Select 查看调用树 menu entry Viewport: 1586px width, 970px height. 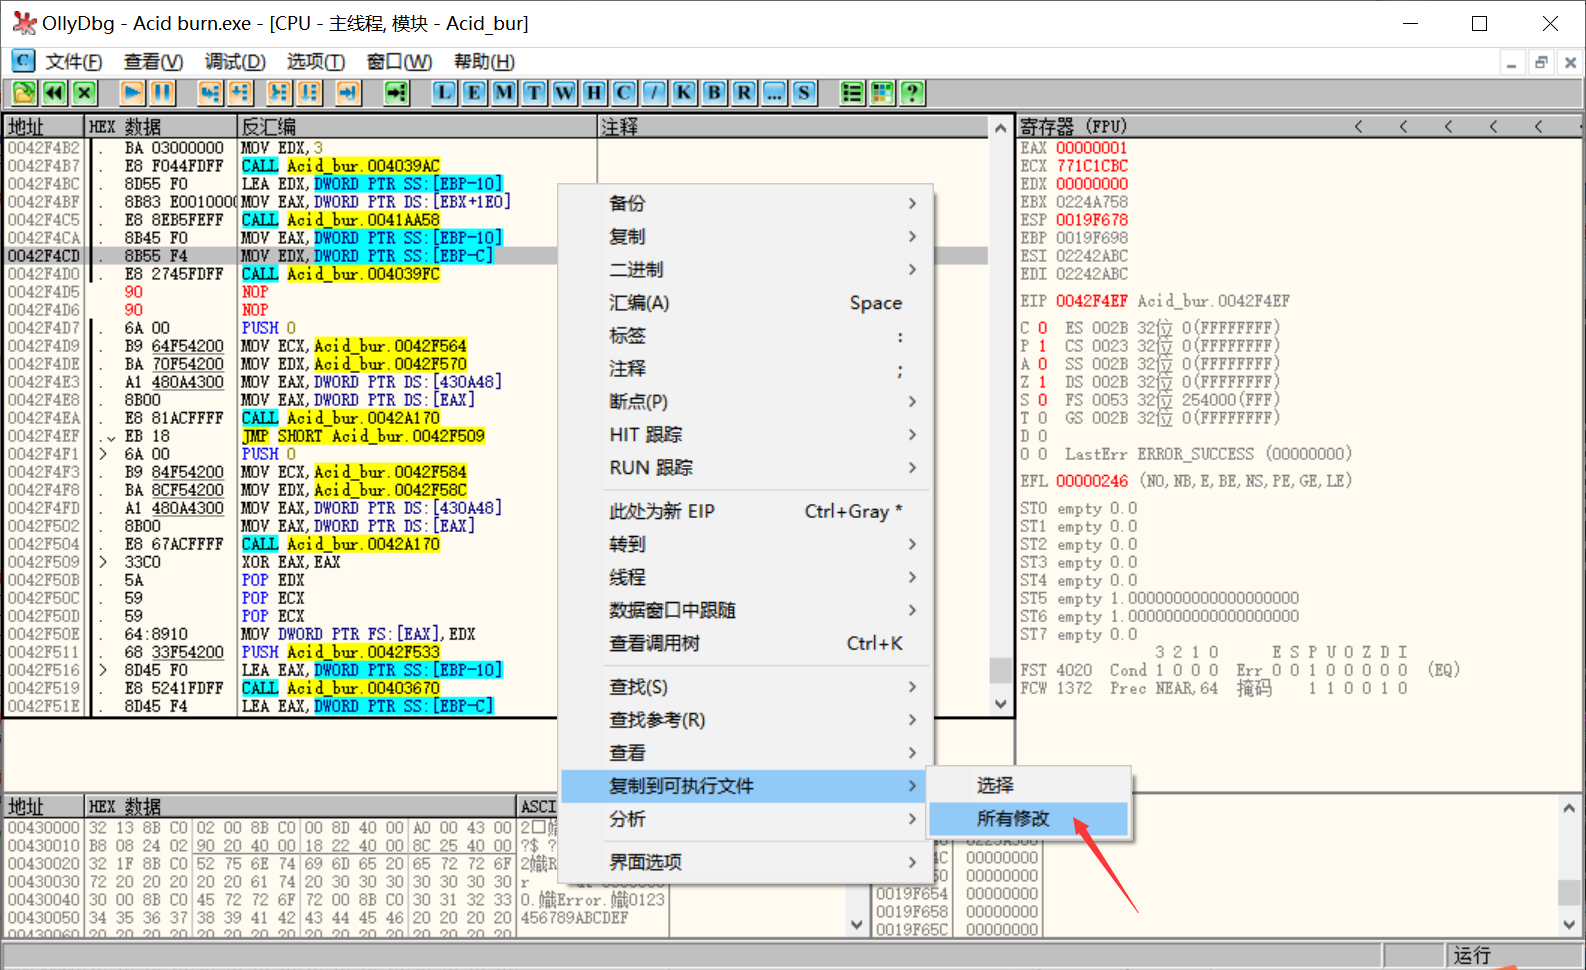[x=746, y=643]
